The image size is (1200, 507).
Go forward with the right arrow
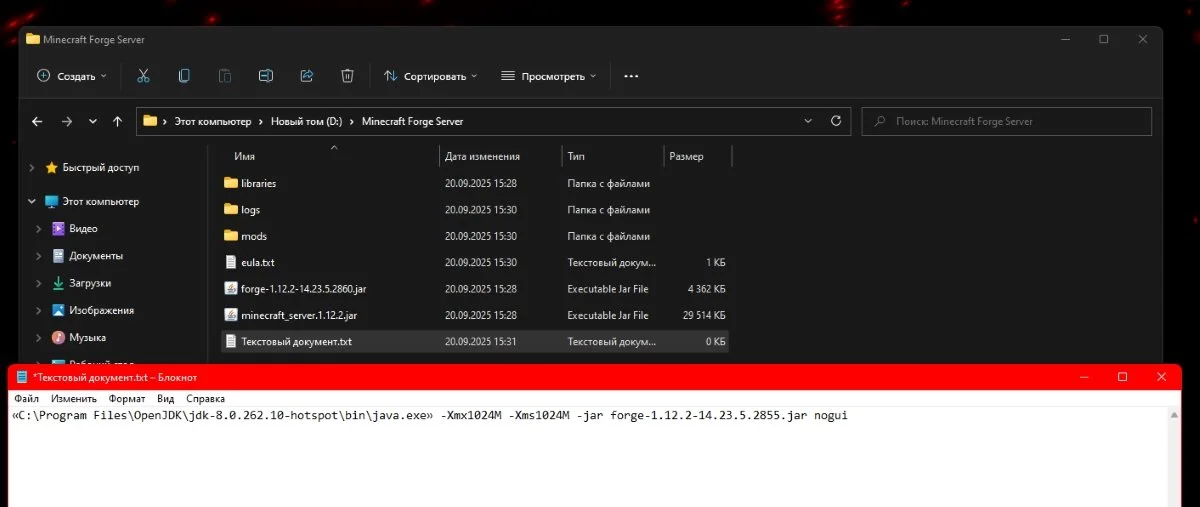66,121
